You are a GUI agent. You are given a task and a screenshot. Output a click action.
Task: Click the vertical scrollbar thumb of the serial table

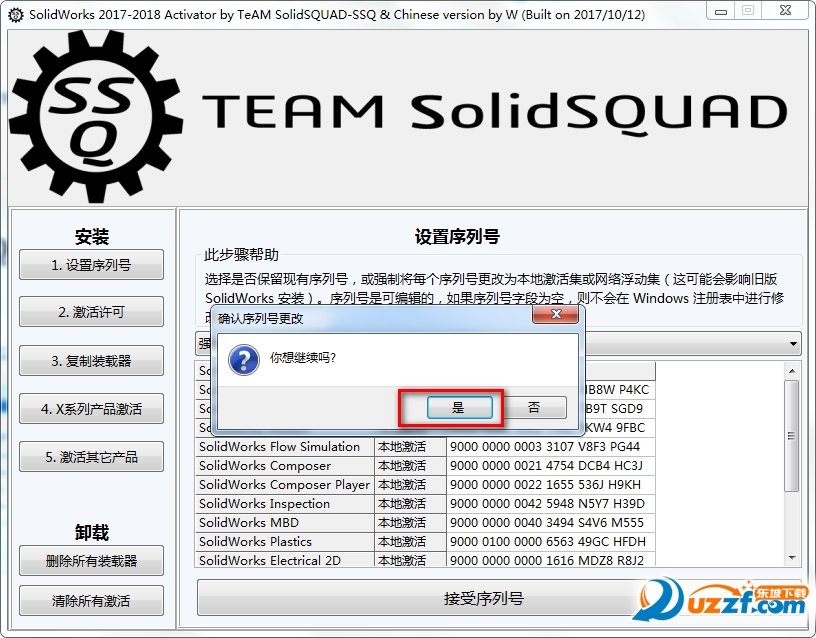792,436
